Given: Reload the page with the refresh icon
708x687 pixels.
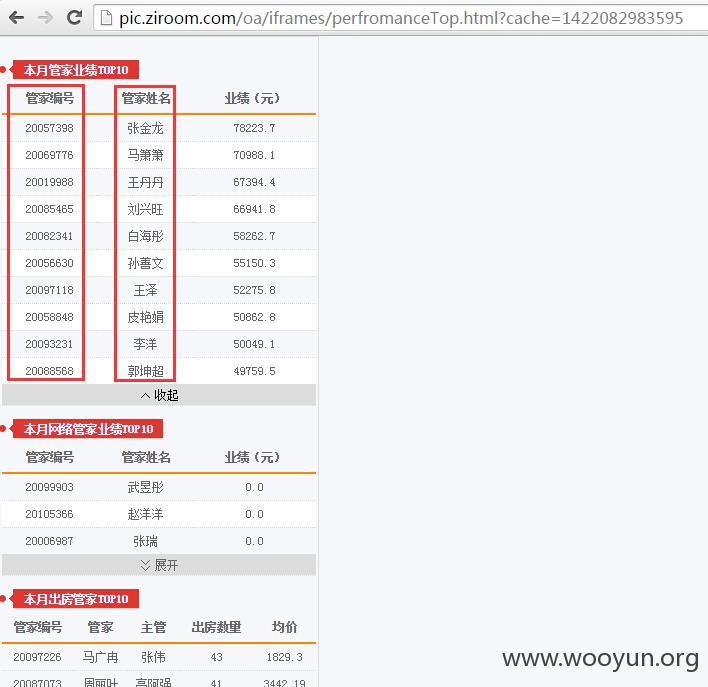Looking at the screenshot, I should coord(75,18).
